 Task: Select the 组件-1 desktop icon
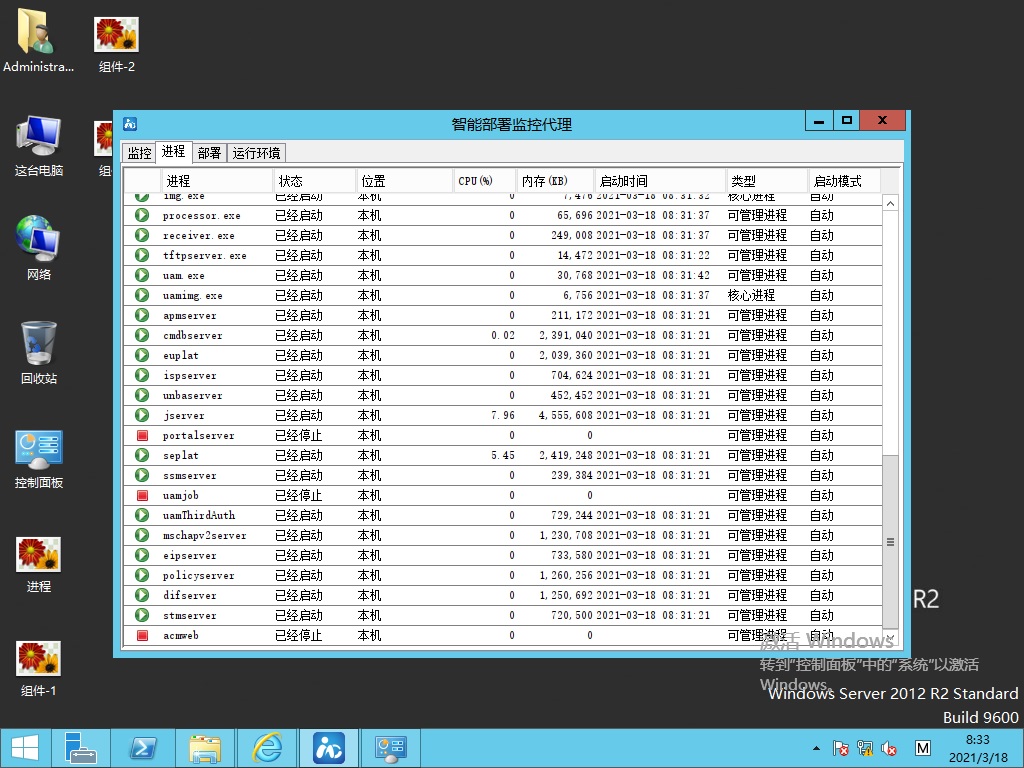coord(39,668)
